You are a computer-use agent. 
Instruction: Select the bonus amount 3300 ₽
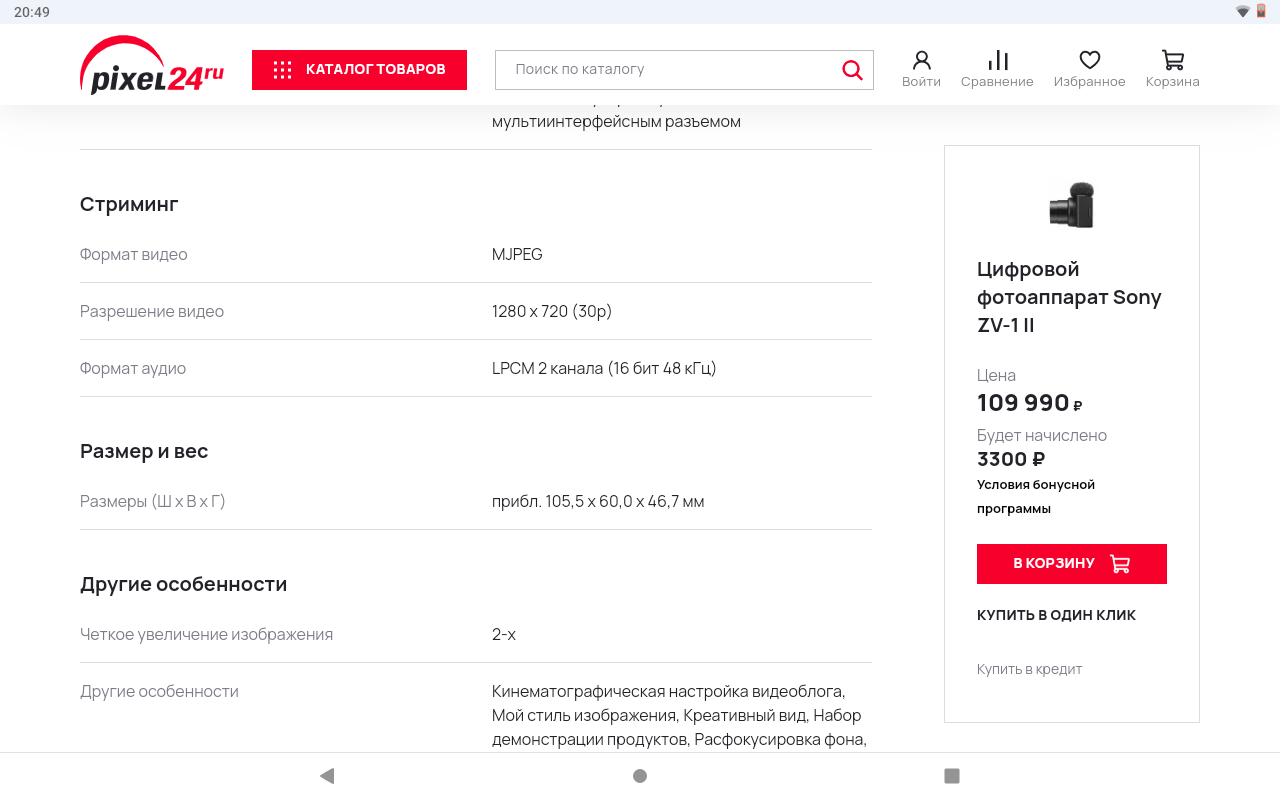(x=1011, y=459)
